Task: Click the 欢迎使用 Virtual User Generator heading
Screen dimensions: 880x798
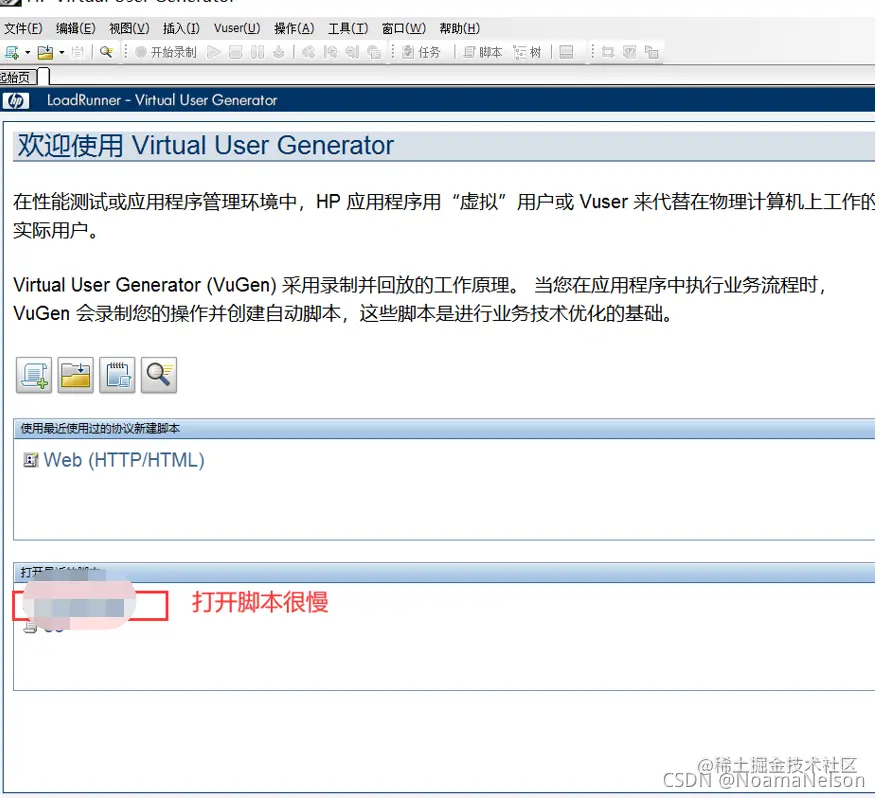Action: [205, 145]
